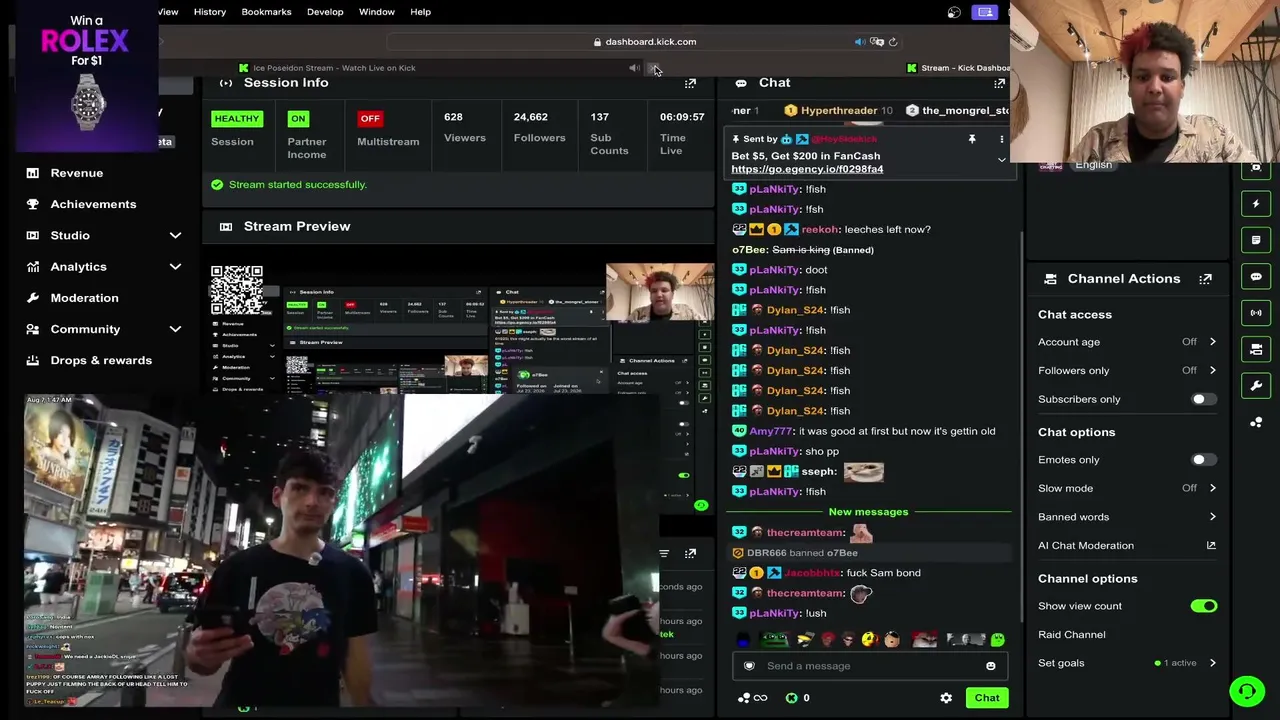Click the Studio icon in the sidebar
The image size is (1280, 720).
33,235
